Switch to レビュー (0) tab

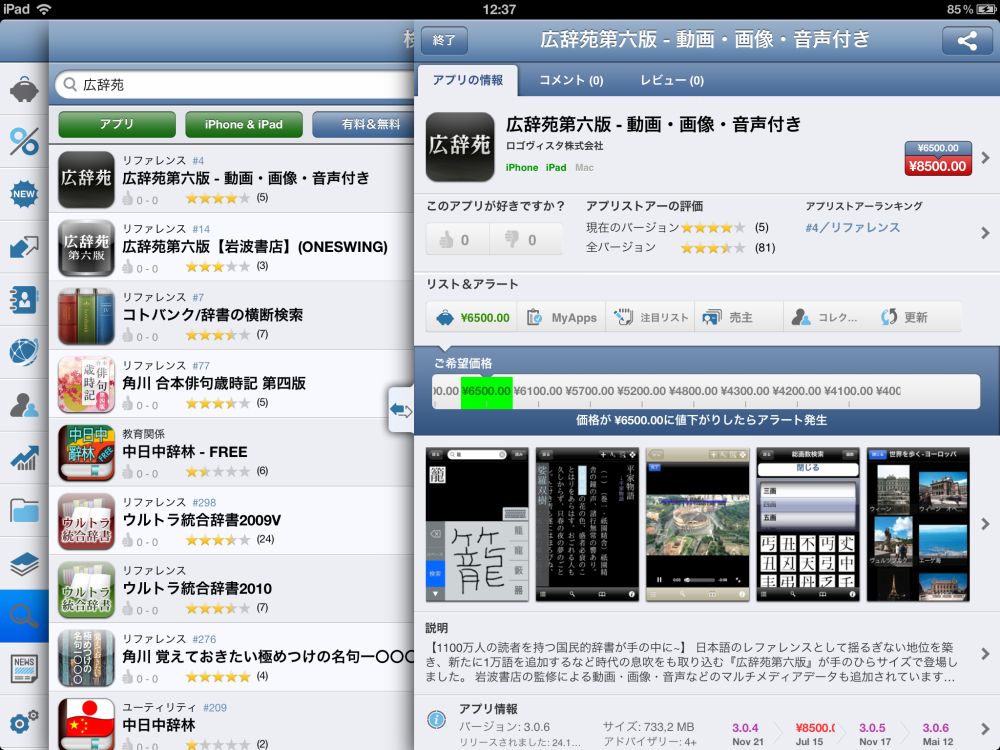tap(672, 80)
